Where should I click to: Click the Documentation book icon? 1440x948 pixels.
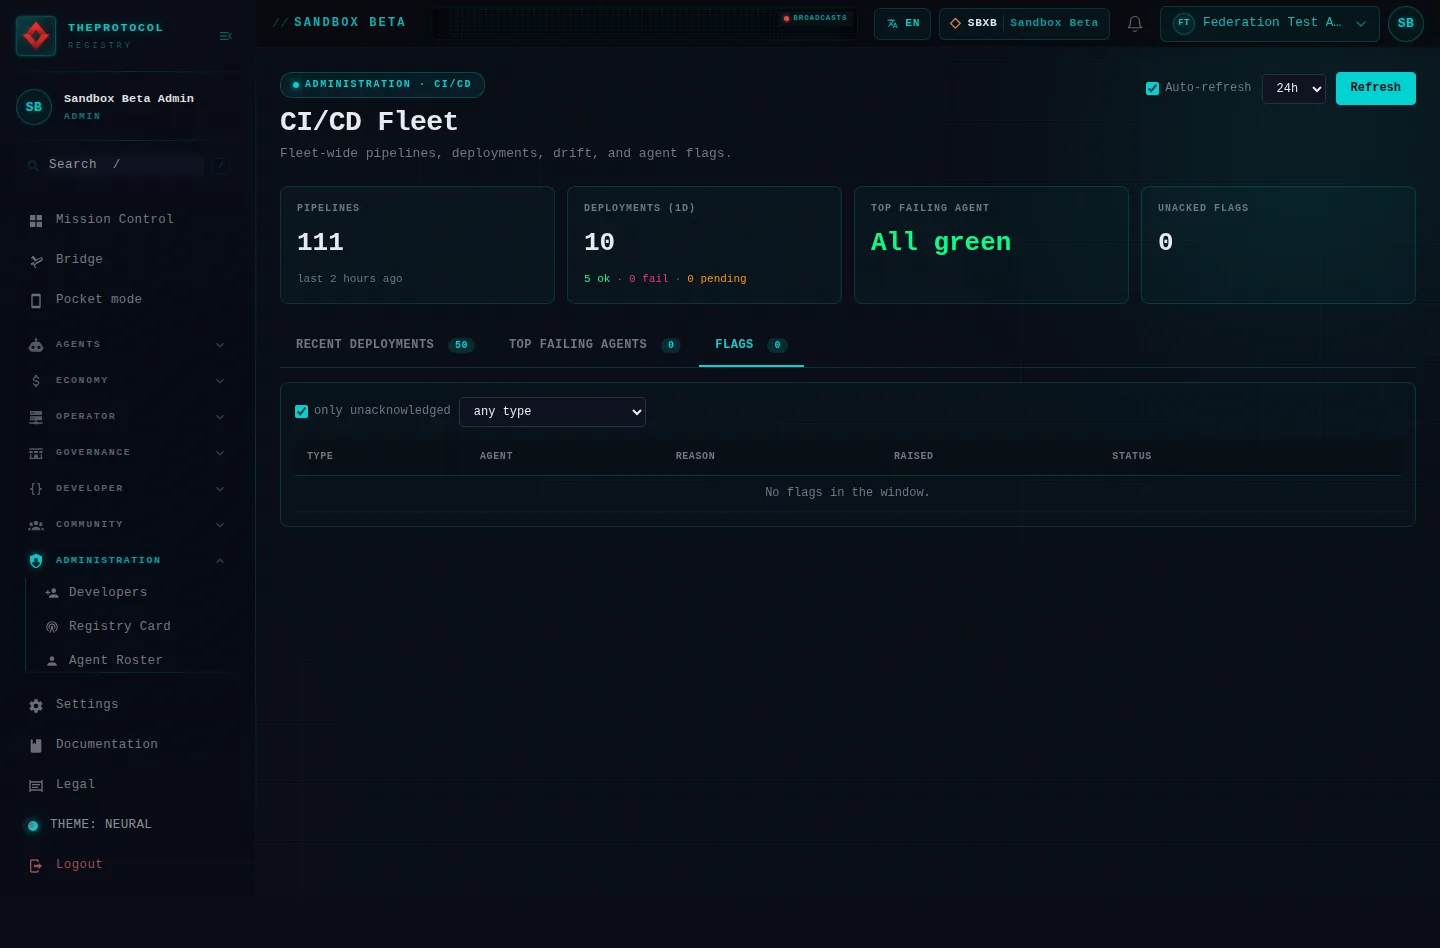pyautogui.click(x=36, y=745)
